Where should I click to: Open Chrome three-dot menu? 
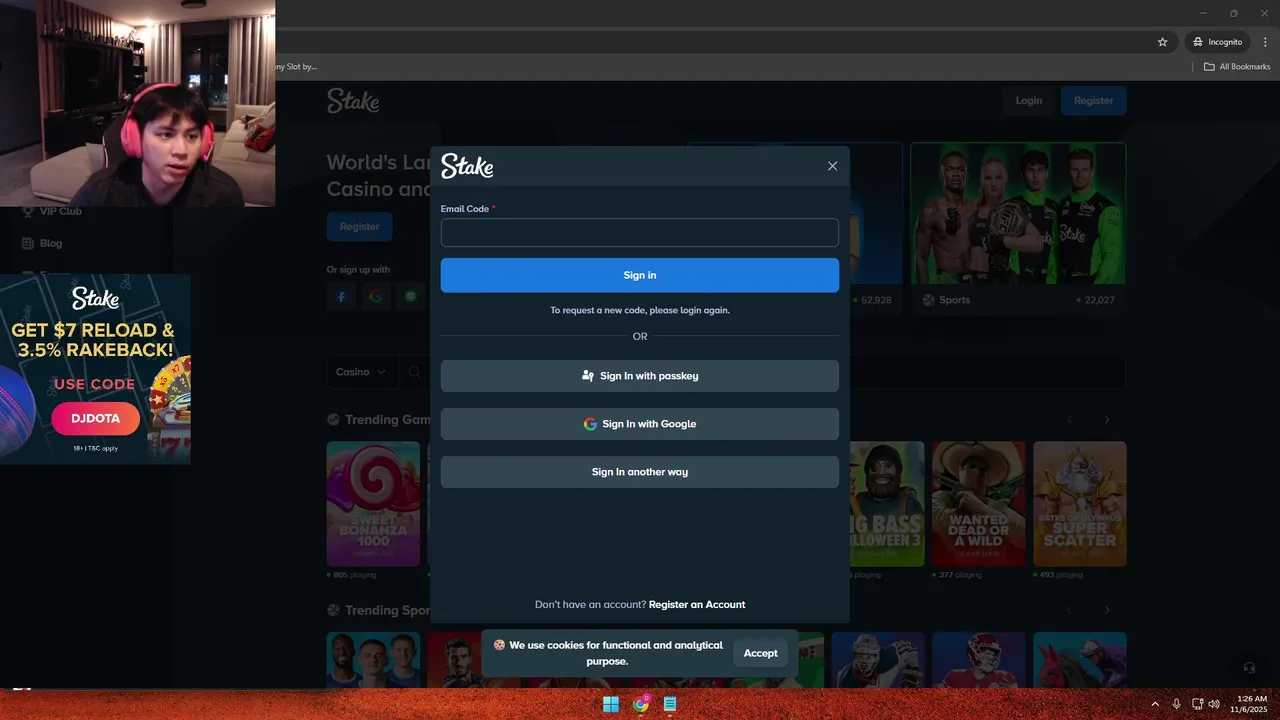(x=1265, y=42)
